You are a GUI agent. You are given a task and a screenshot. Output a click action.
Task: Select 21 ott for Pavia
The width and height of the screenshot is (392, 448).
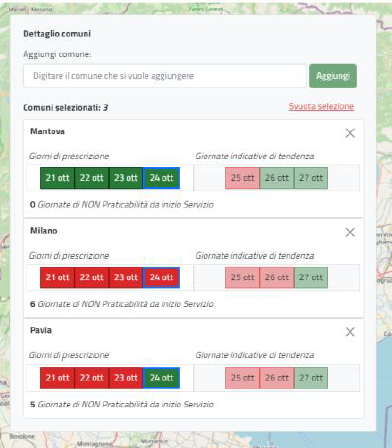(x=57, y=378)
